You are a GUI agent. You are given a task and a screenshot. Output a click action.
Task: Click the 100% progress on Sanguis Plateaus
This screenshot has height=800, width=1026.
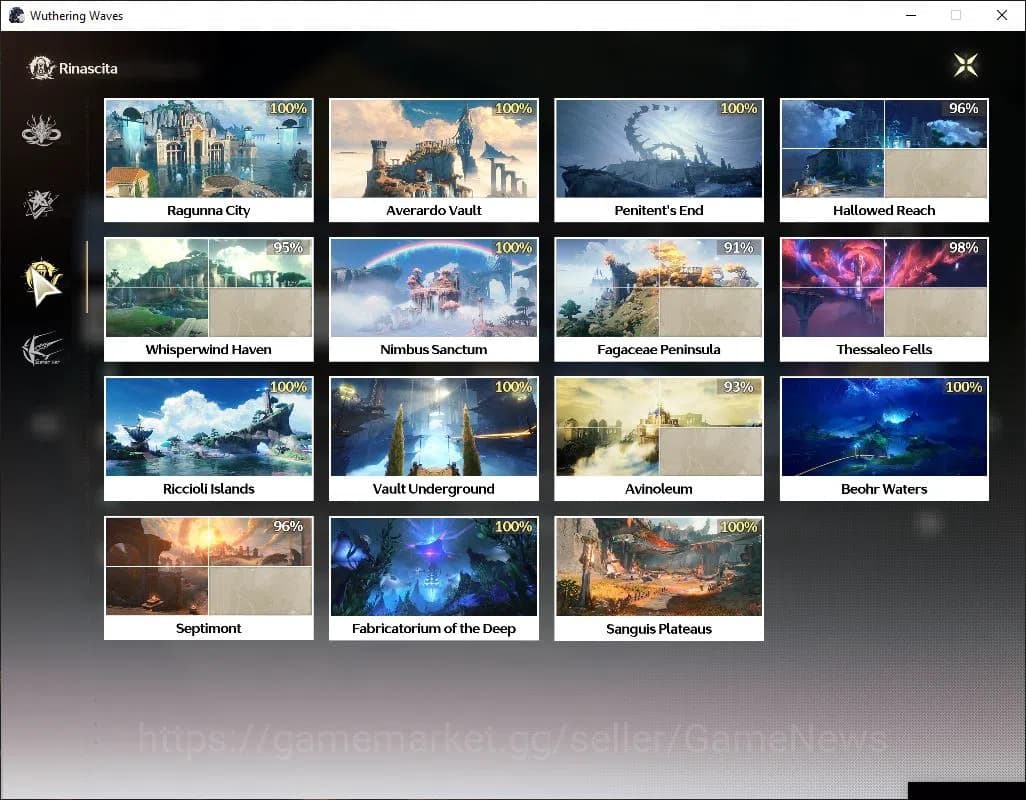(739, 527)
